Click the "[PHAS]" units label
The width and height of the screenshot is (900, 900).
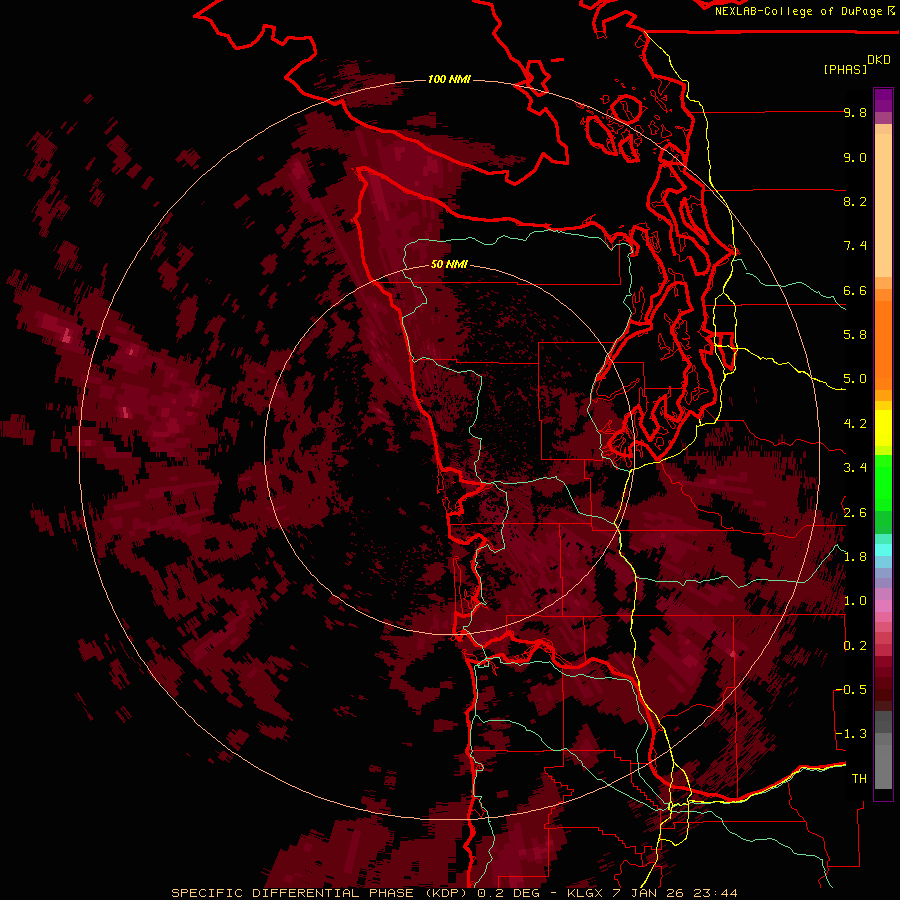click(x=845, y=69)
